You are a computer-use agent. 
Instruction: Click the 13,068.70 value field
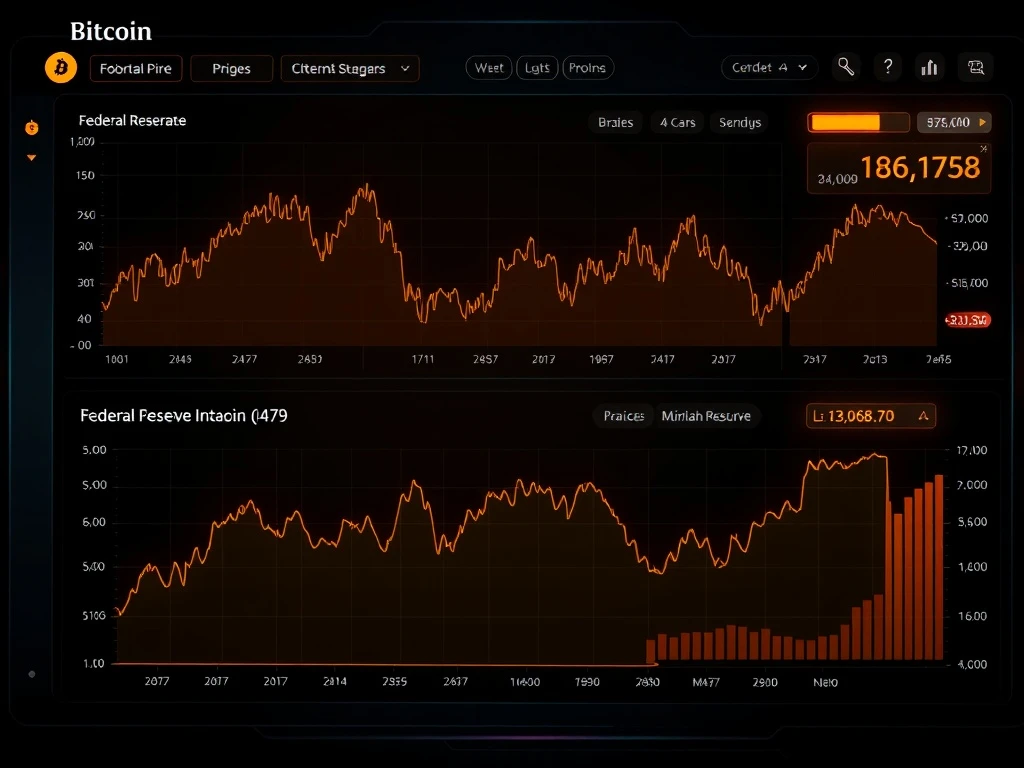[x=871, y=416]
